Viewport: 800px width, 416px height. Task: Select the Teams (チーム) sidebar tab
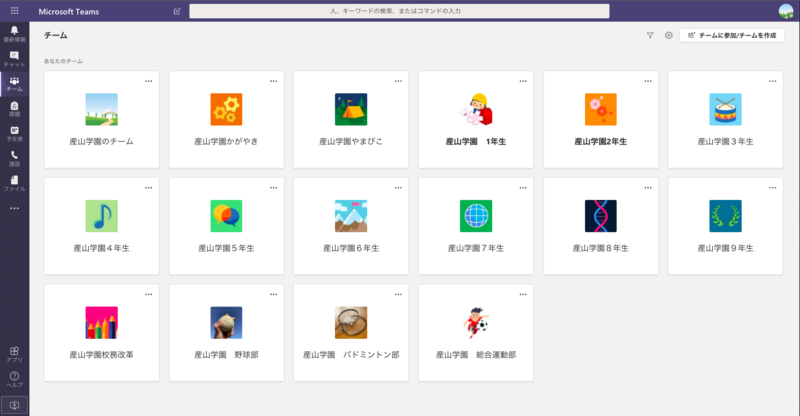(x=14, y=84)
